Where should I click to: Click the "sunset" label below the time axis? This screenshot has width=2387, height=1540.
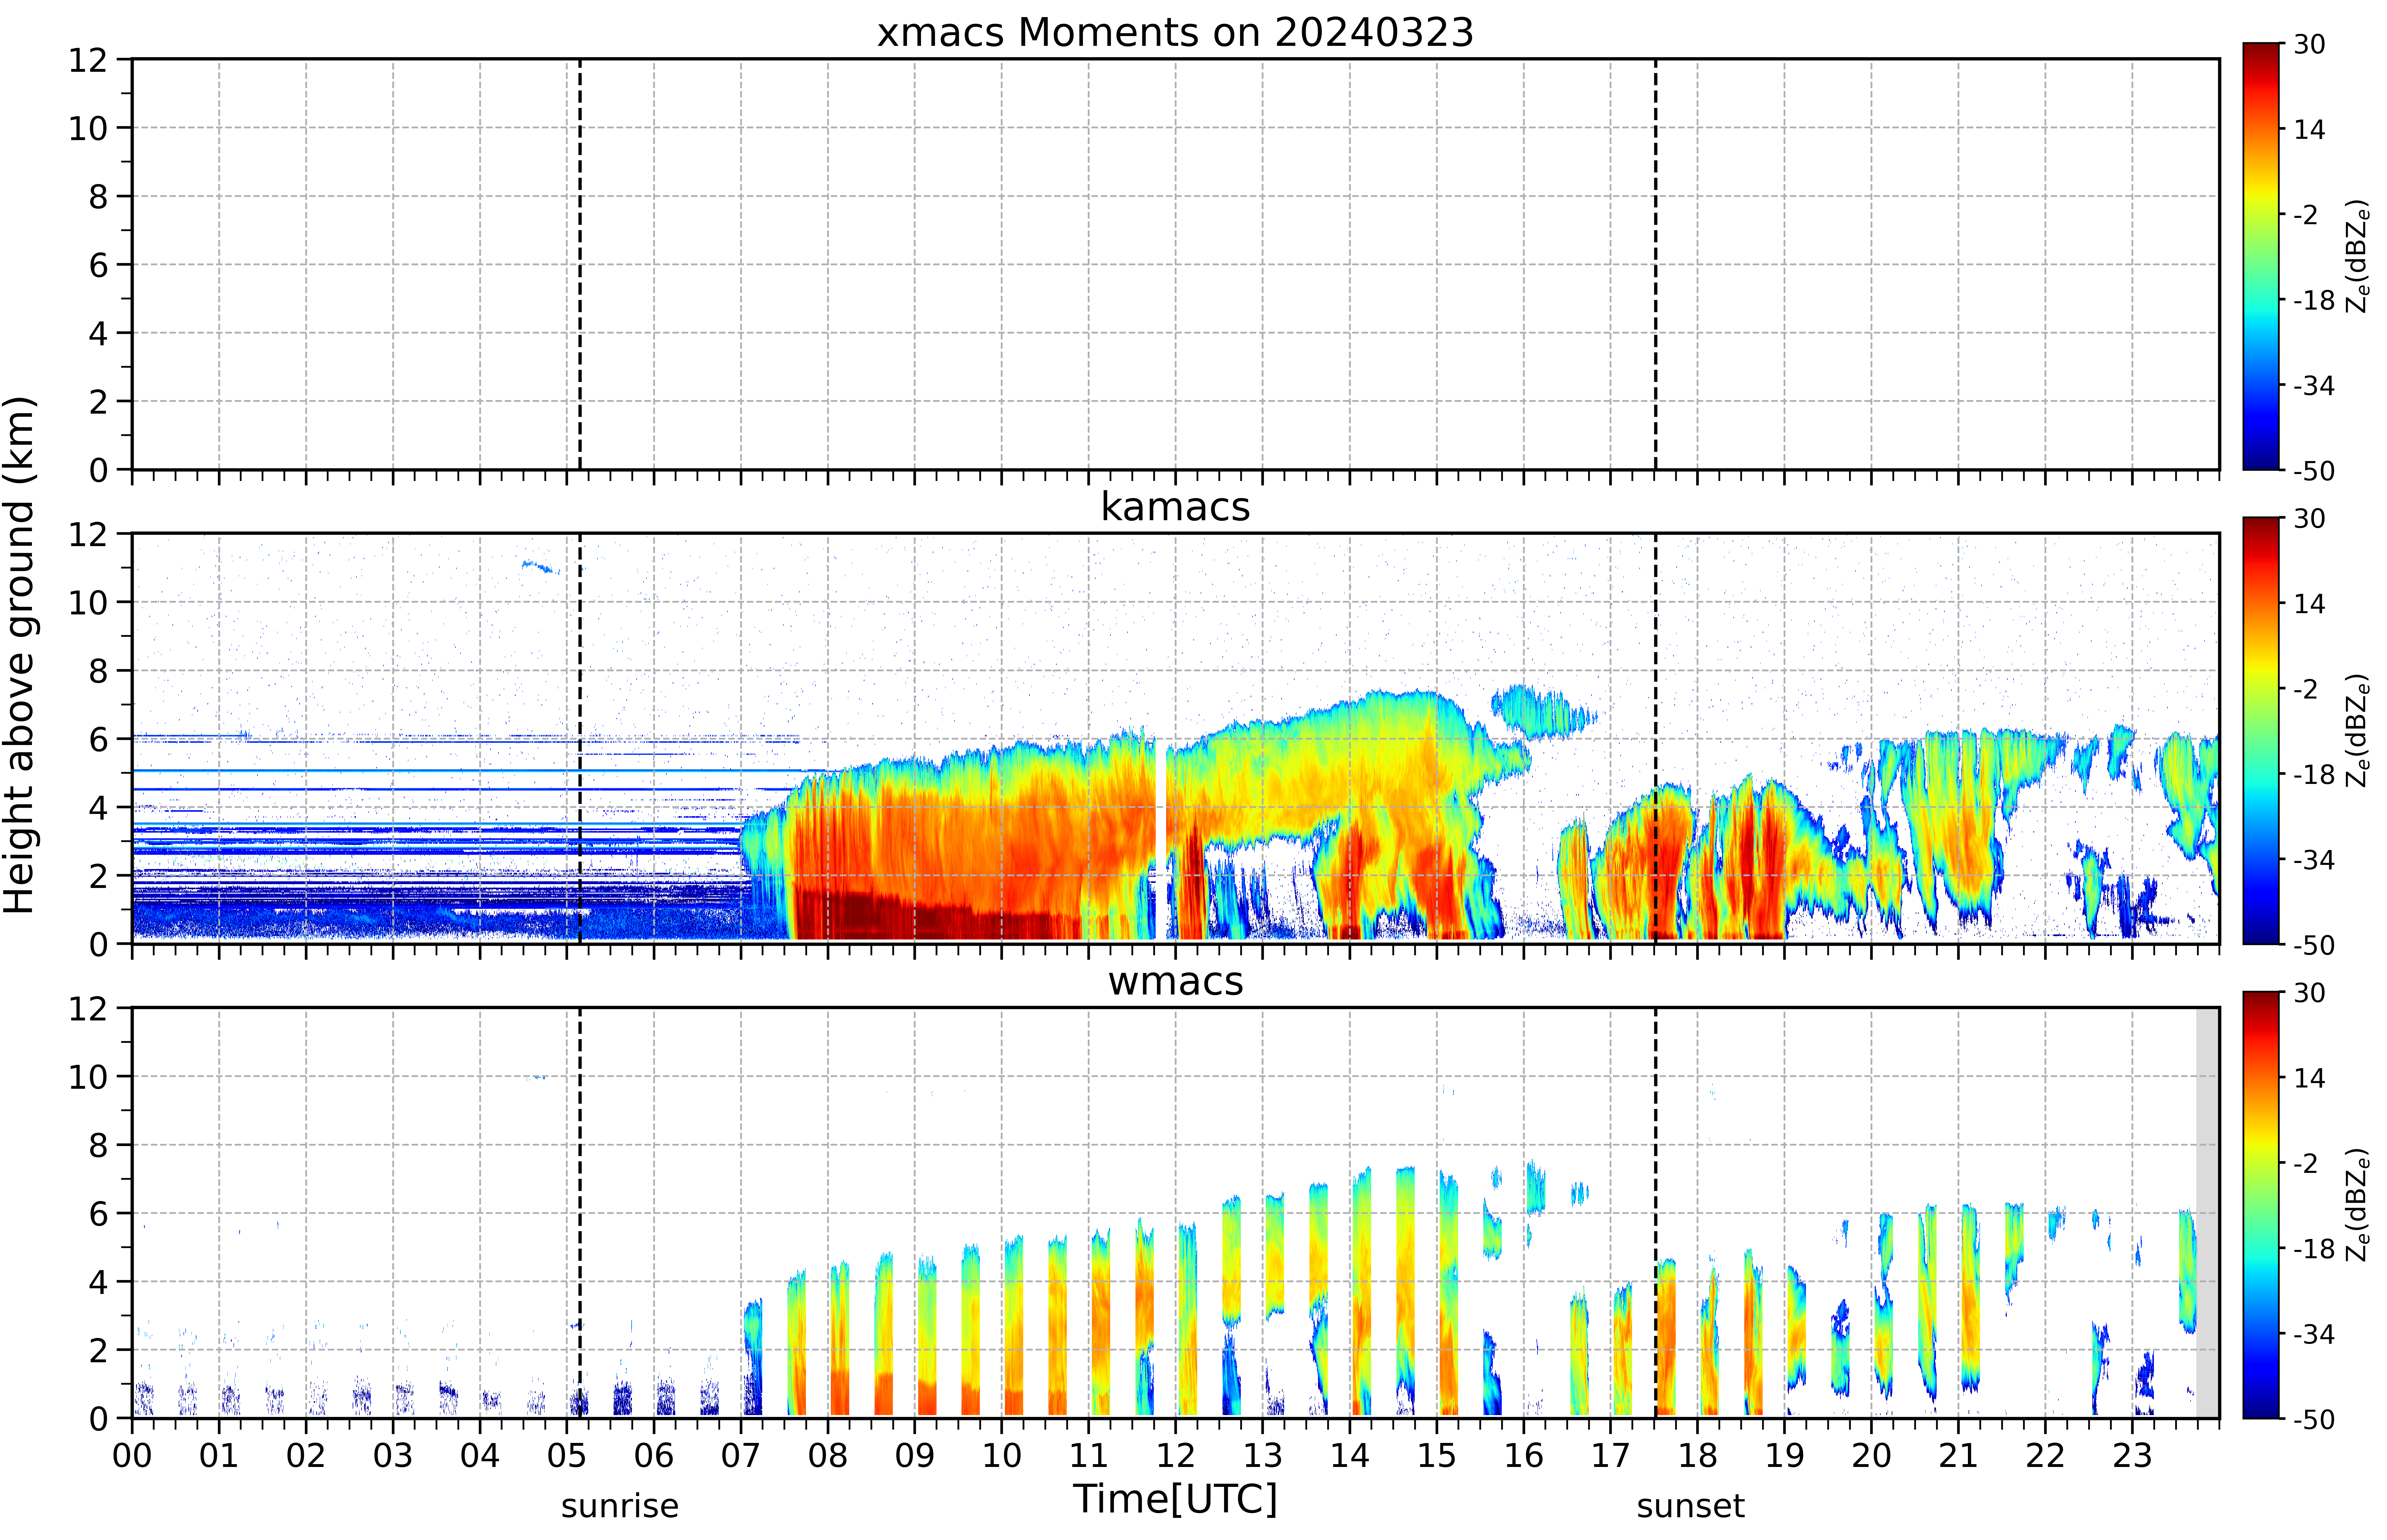(1691, 1506)
